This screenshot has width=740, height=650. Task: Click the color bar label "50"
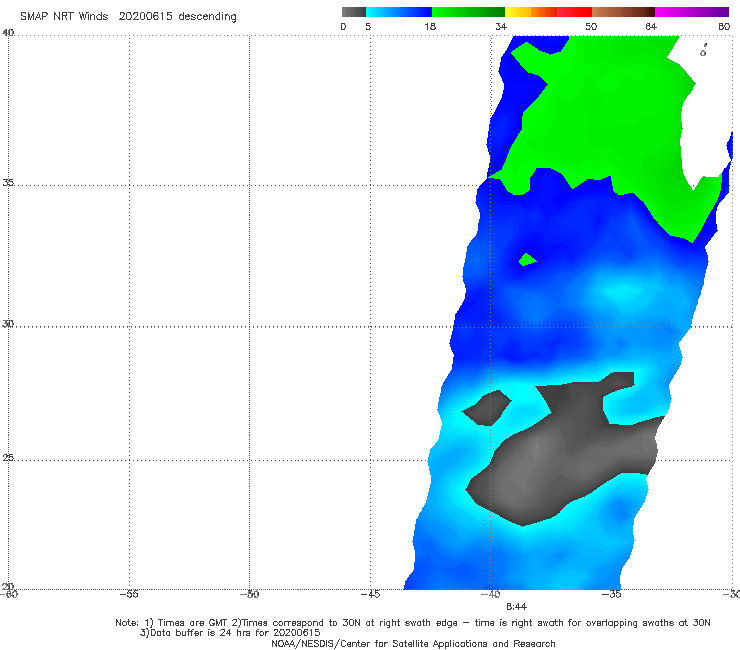[591, 27]
